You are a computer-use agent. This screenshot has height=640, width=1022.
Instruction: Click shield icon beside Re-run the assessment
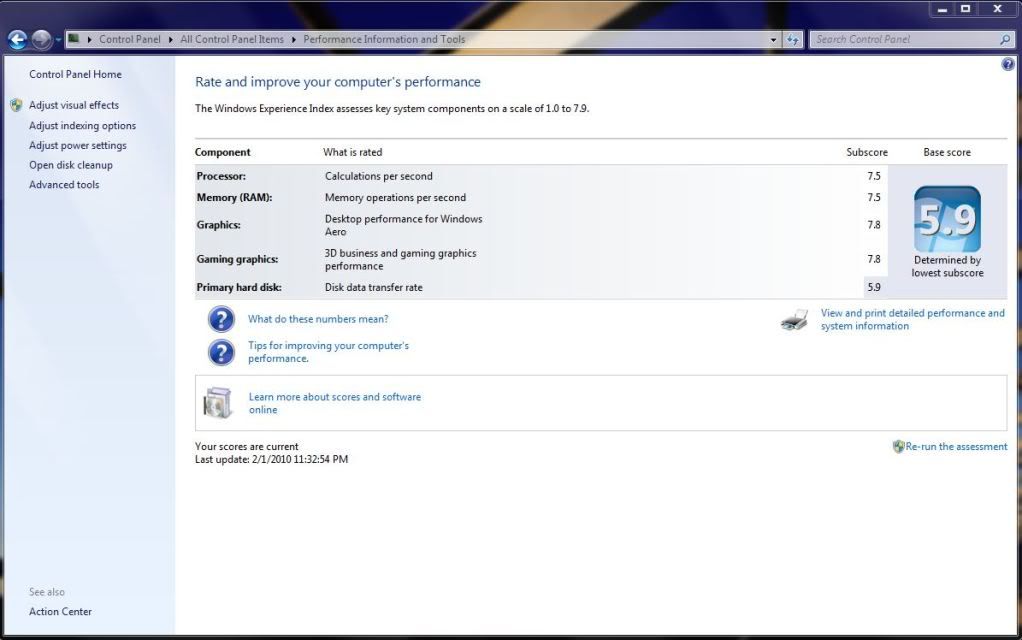[x=898, y=446]
